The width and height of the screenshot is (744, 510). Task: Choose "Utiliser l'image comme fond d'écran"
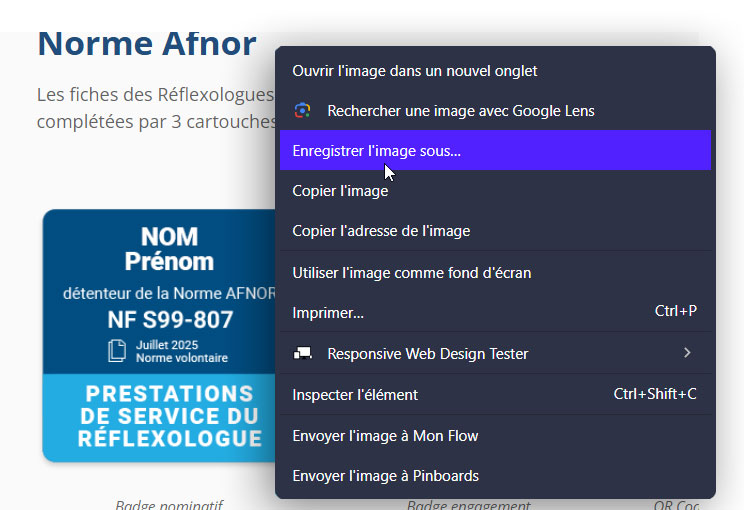point(411,272)
